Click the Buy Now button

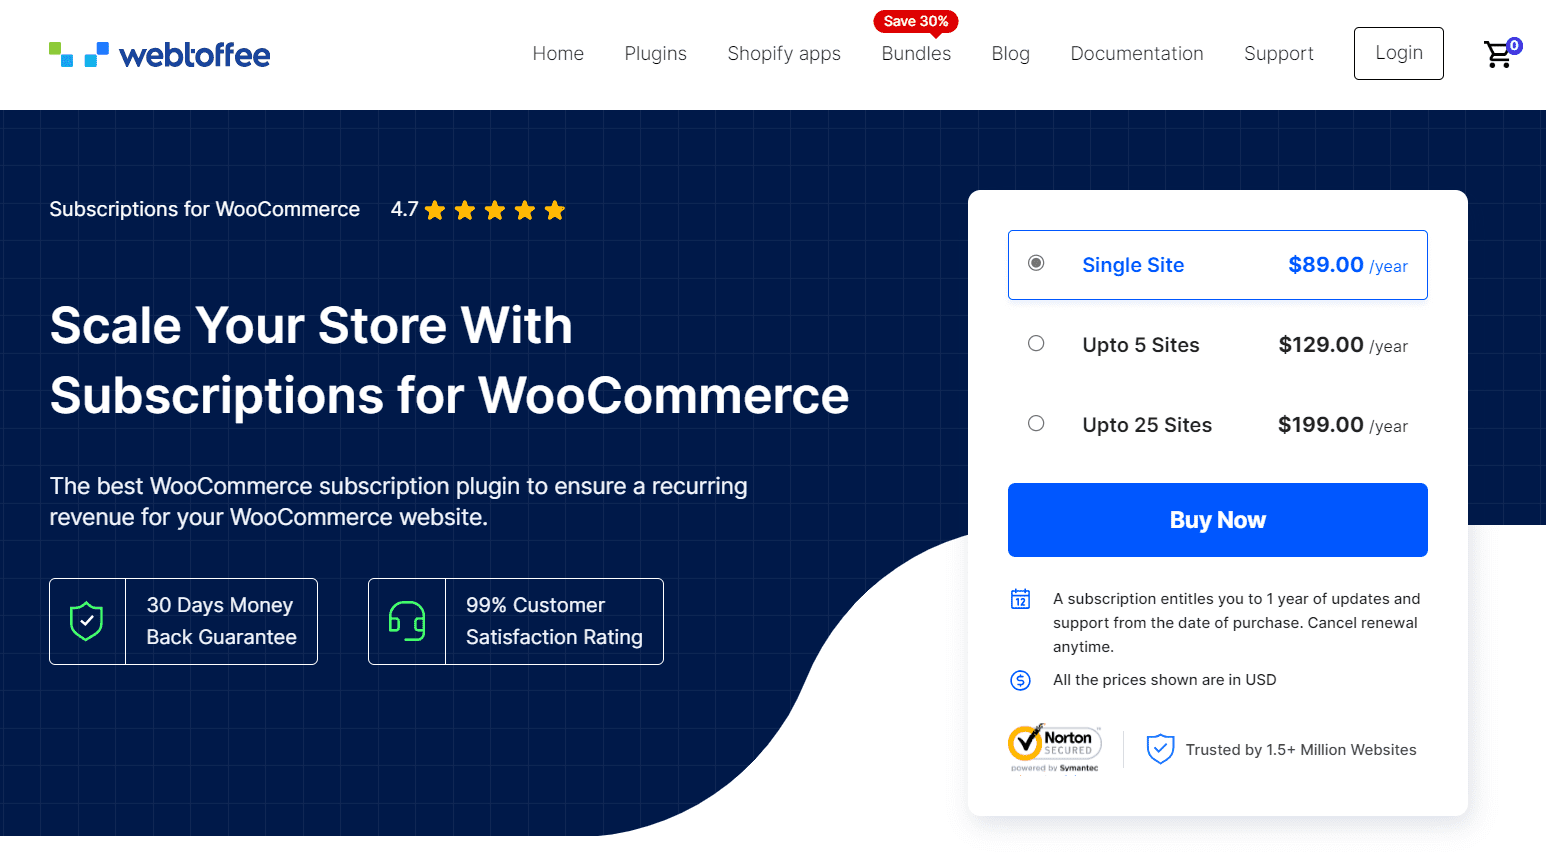point(1218,520)
